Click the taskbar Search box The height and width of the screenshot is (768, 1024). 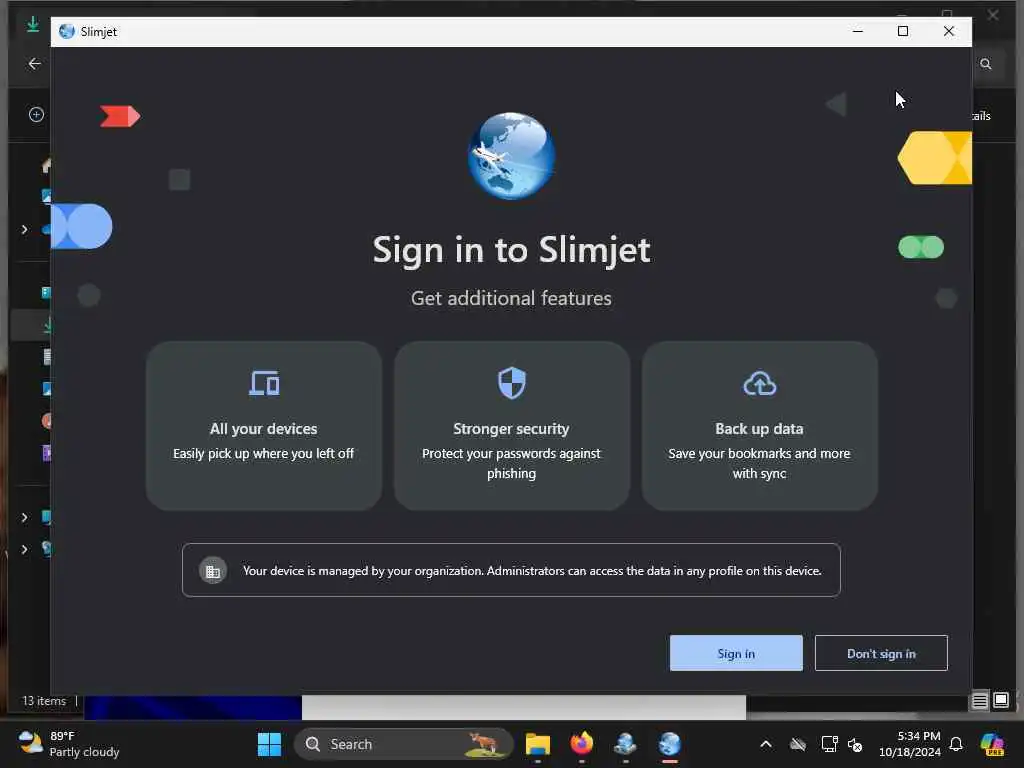(404, 744)
